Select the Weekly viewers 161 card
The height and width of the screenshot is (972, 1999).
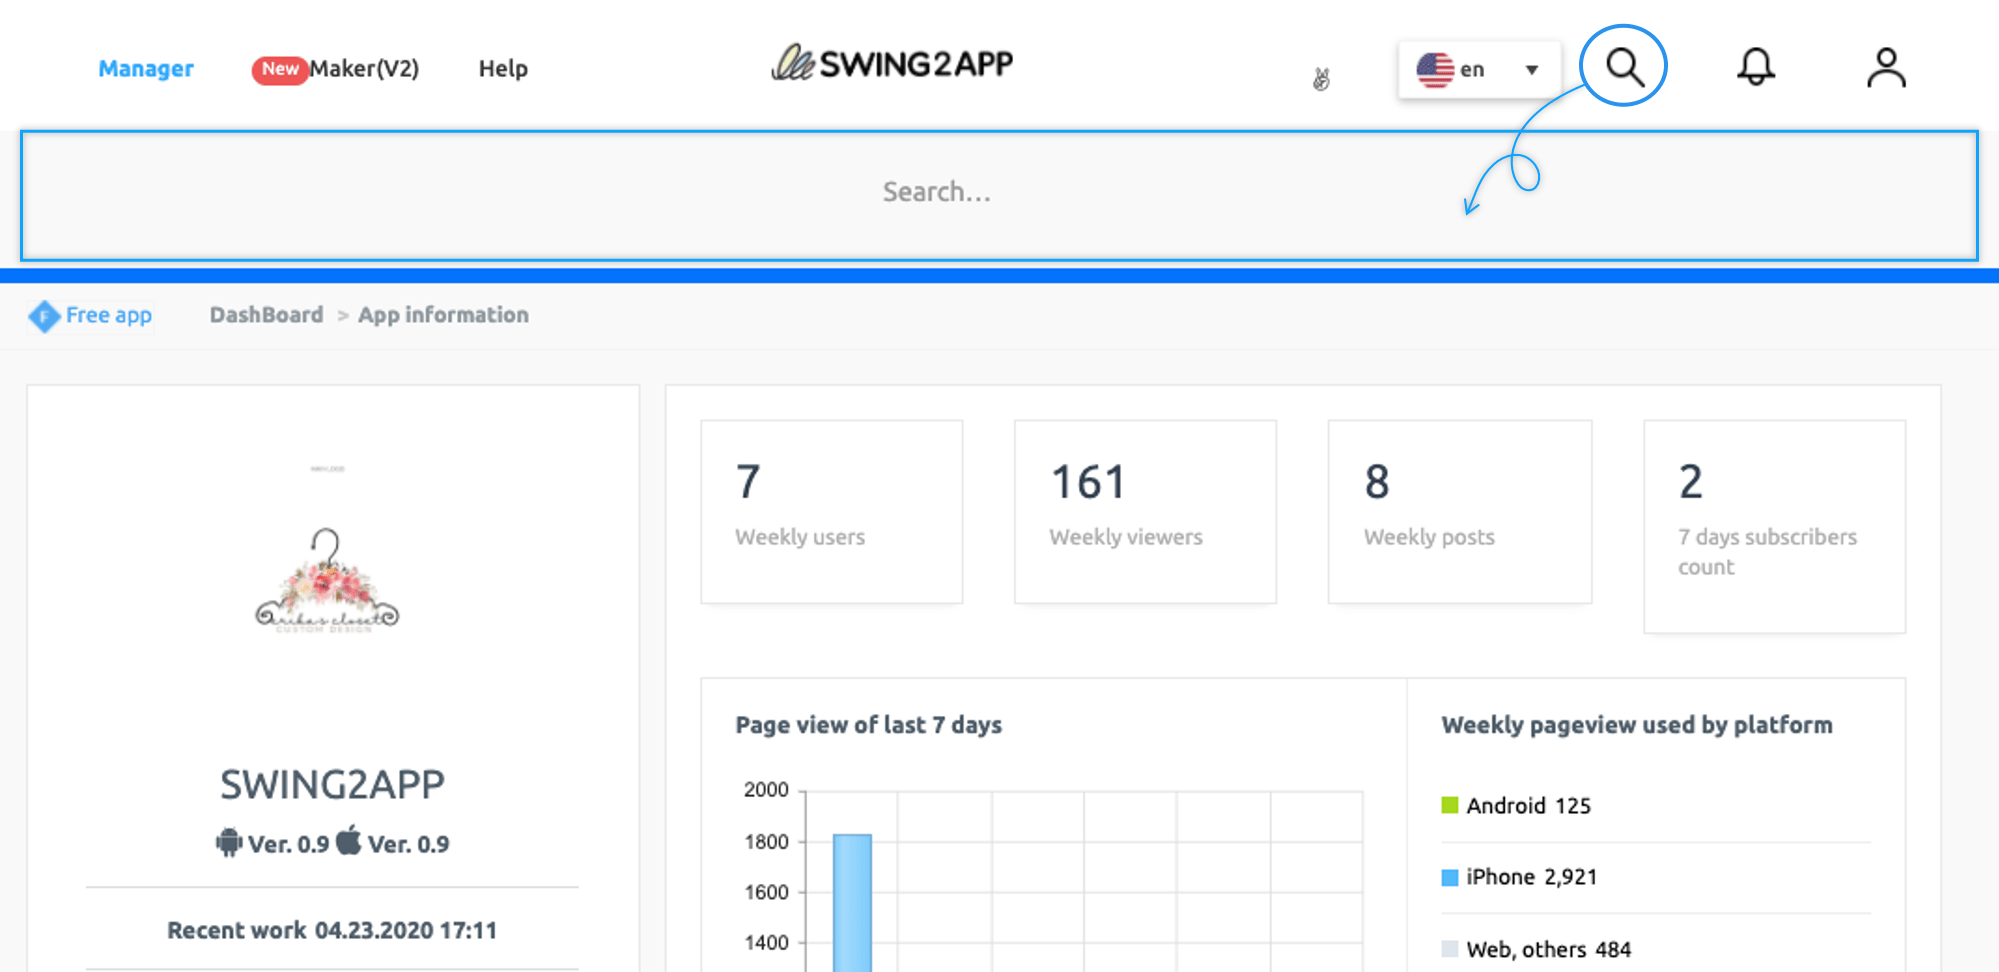pyautogui.click(x=1145, y=511)
